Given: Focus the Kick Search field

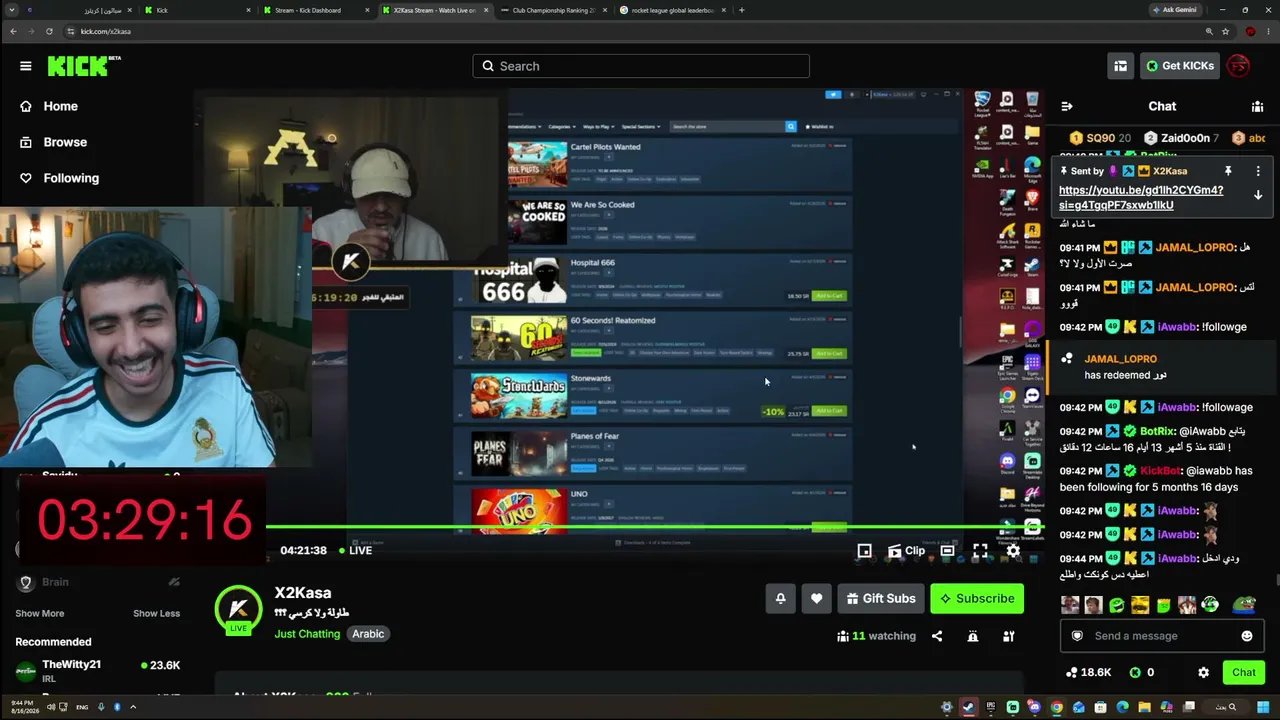Looking at the screenshot, I should click(641, 66).
